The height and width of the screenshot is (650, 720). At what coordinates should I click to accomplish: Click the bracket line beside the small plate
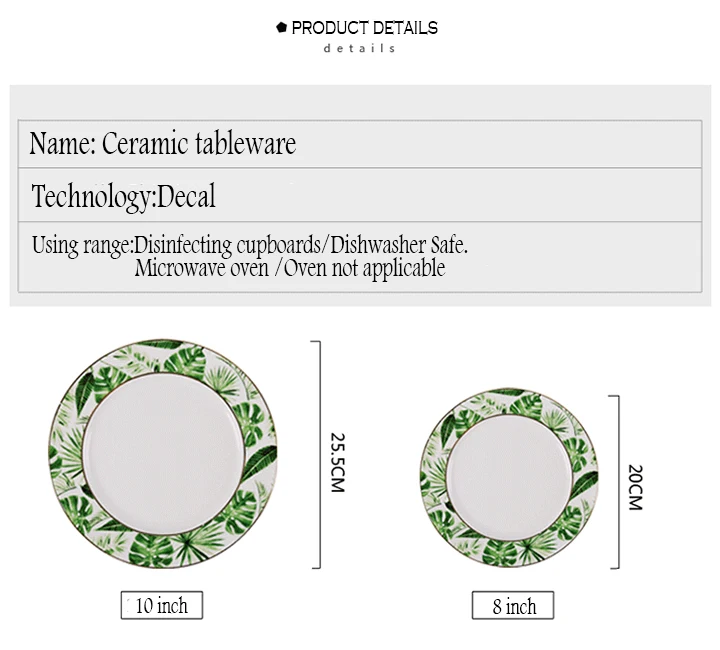pyautogui.click(x=618, y=482)
